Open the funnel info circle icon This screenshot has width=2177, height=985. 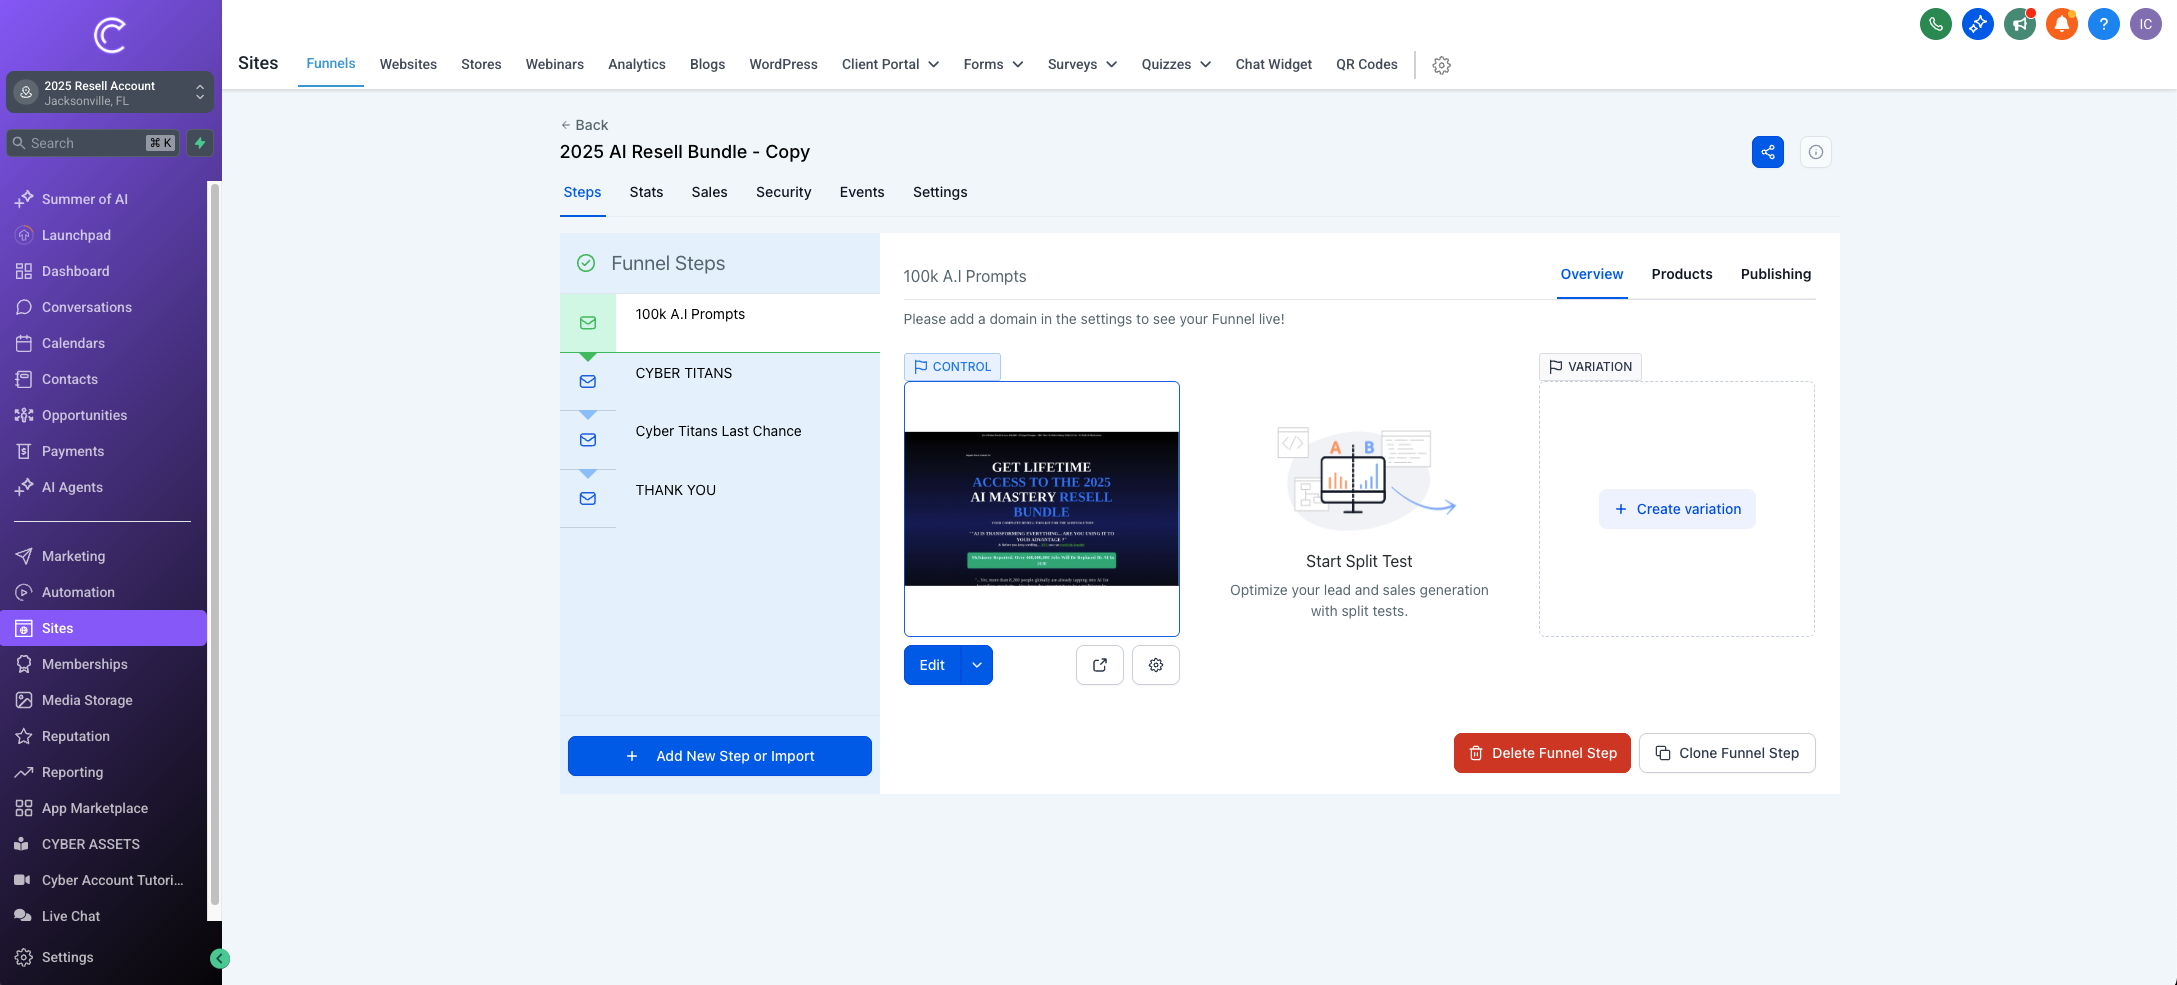(1815, 152)
